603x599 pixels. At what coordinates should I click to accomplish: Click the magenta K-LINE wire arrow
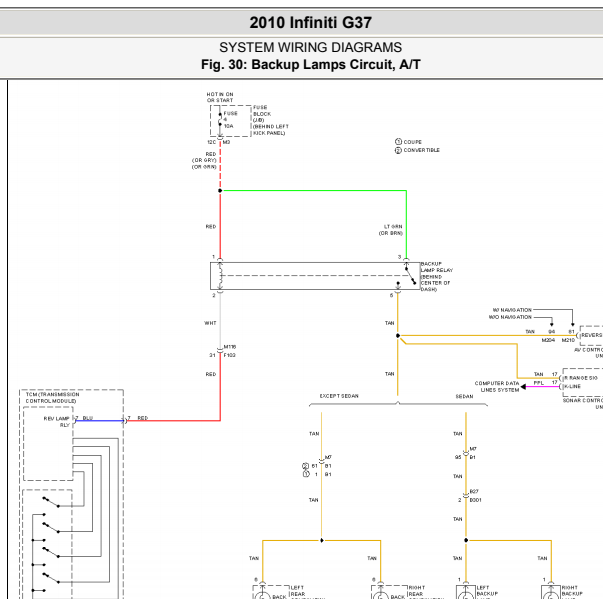coord(541,386)
